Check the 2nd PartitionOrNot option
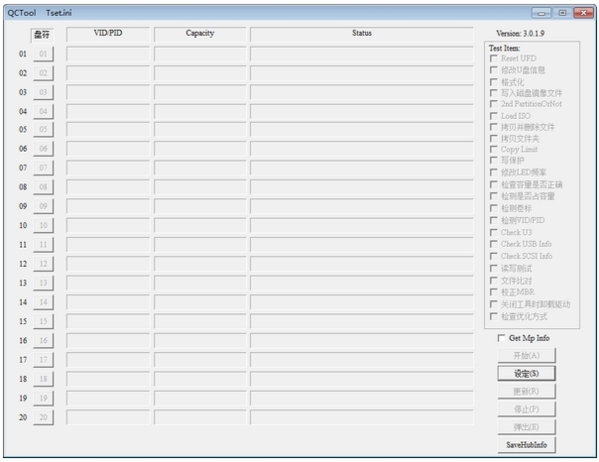Screen dimensions: 599x462 tap(494, 104)
